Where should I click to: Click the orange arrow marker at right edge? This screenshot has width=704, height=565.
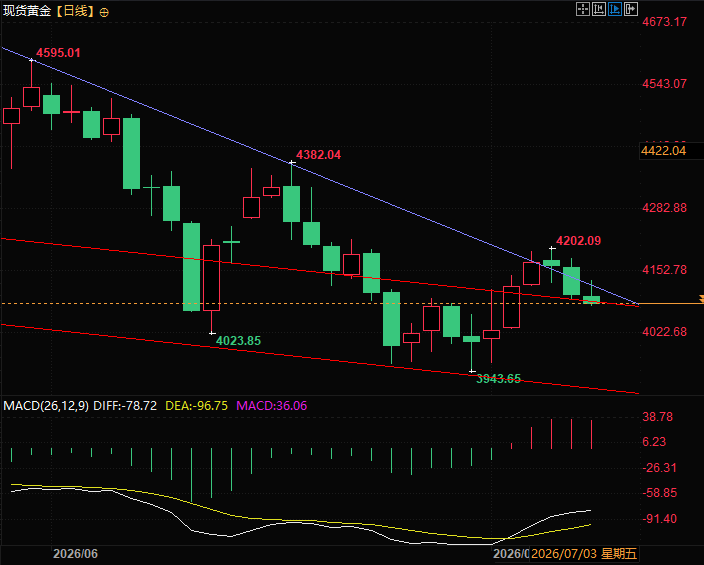coord(701,299)
